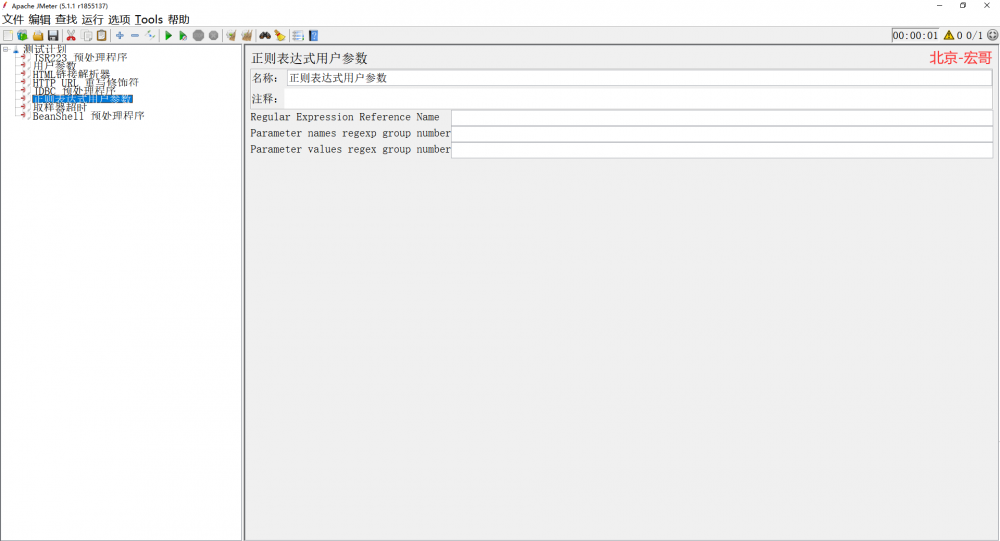Image resolution: width=1000 pixels, height=541 pixels.
Task: Click the Reset search brush icon
Action: (280, 36)
